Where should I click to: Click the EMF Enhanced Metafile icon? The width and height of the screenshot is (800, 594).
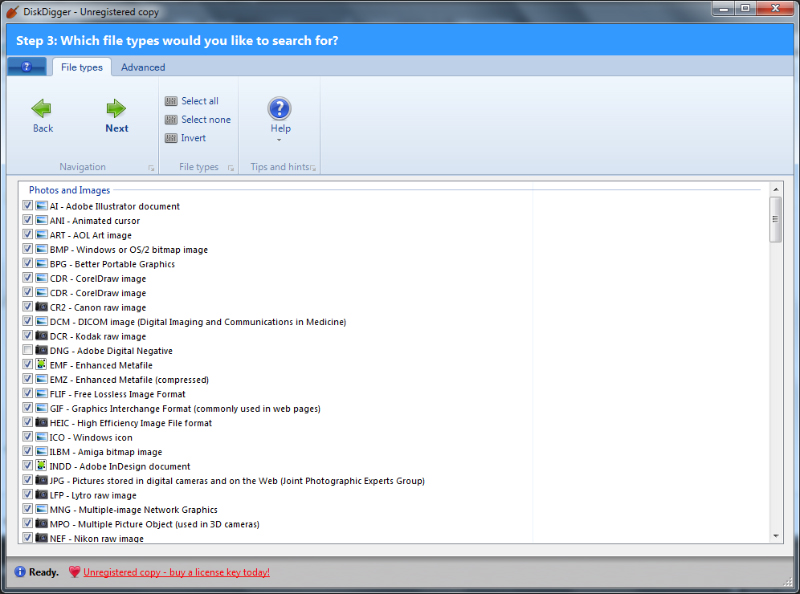pos(41,364)
